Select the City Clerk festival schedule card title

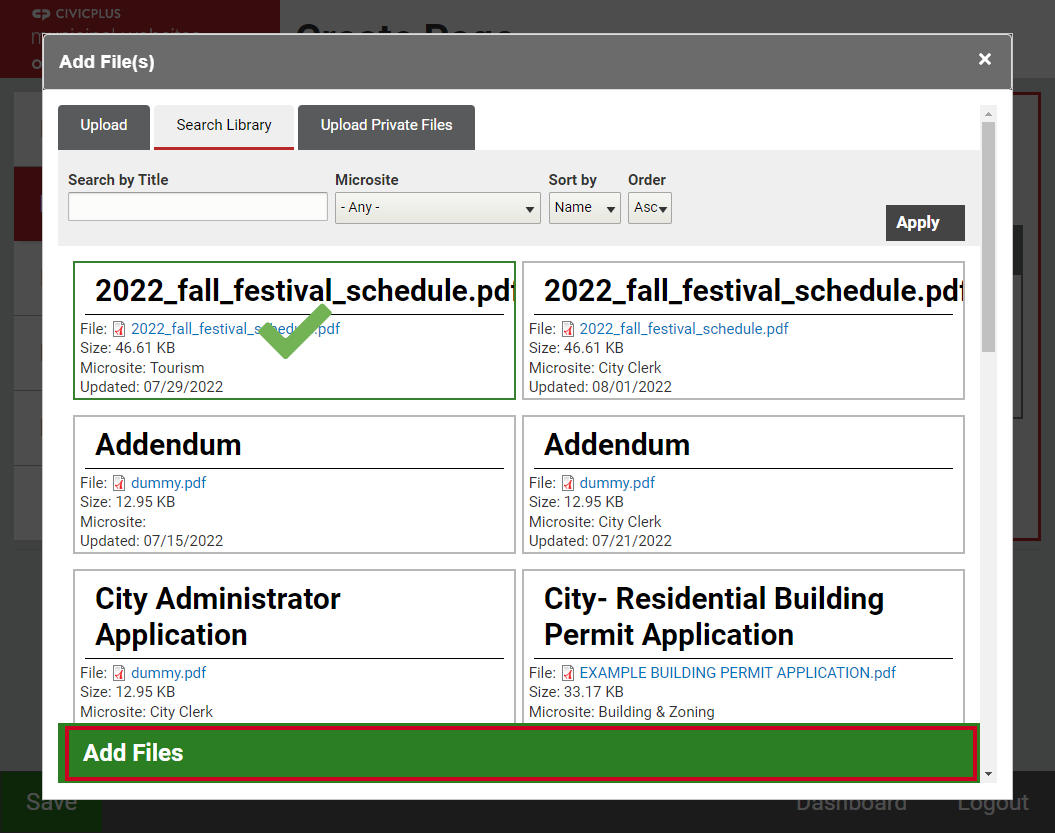pyautogui.click(x=753, y=291)
